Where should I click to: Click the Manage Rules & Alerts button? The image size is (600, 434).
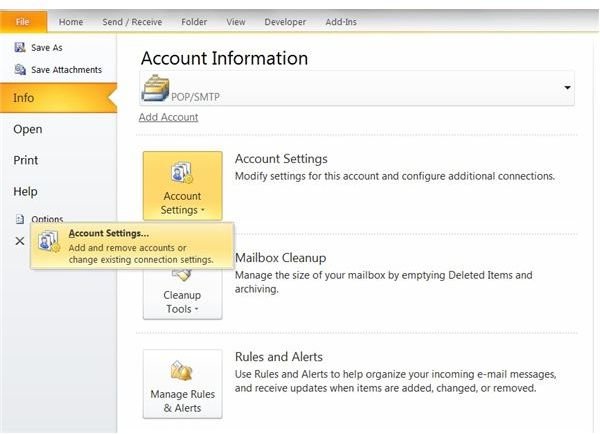[x=183, y=384]
